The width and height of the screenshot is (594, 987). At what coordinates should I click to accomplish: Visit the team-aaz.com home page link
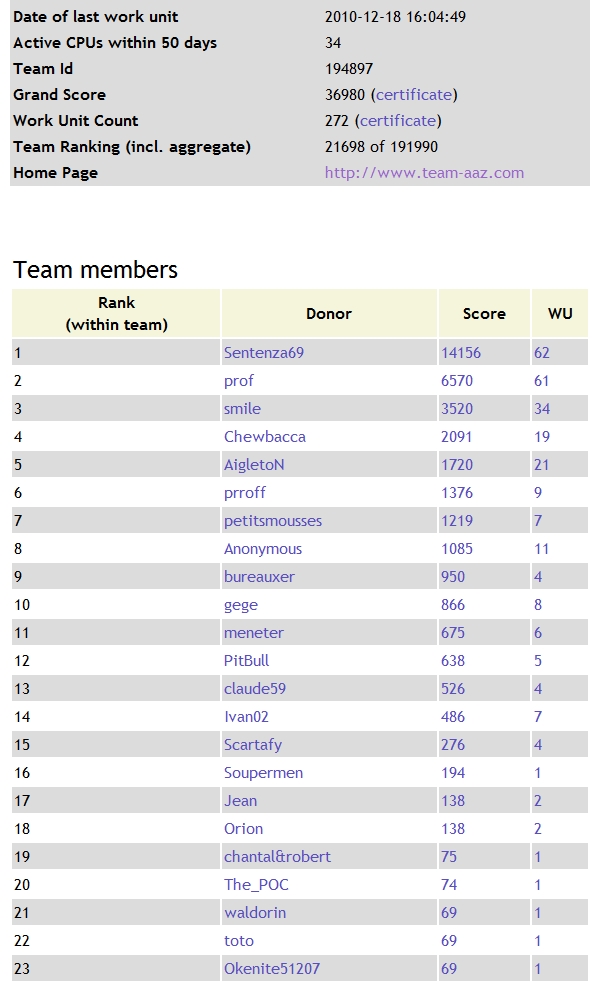[x=424, y=173]
